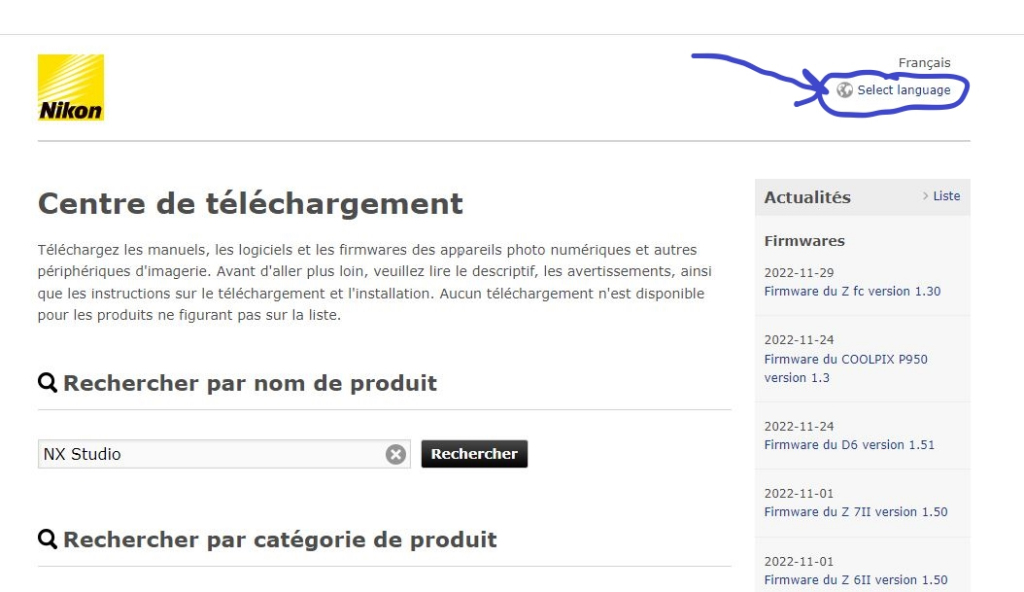Click the globe icon beside Select language
This screenshot has height=592, width=1024.
pyautogui.click(x=845, y=90)
